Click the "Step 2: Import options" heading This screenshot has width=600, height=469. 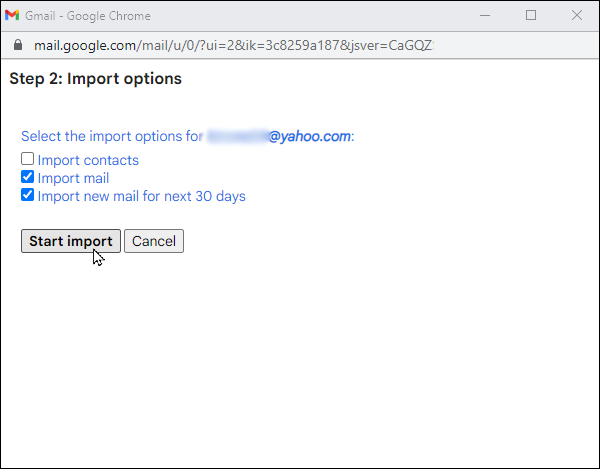[95, 79]
